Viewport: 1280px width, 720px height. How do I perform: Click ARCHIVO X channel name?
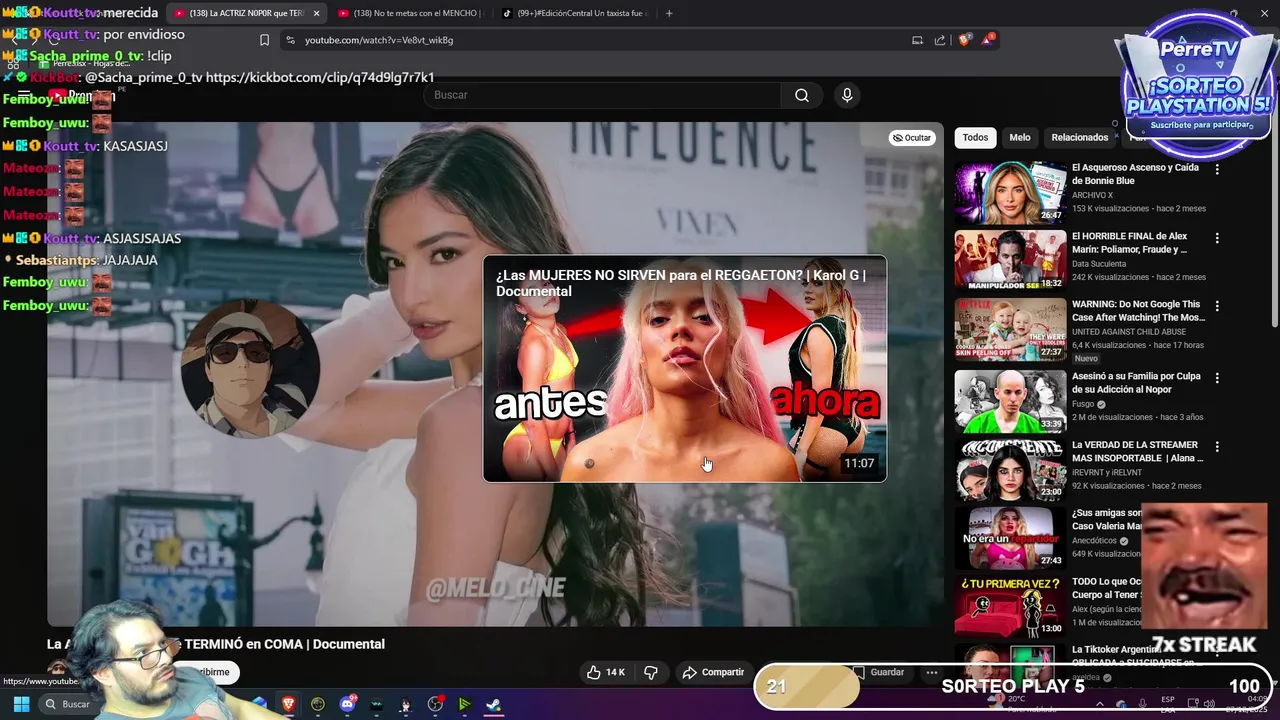click(x=1092, y=195)
